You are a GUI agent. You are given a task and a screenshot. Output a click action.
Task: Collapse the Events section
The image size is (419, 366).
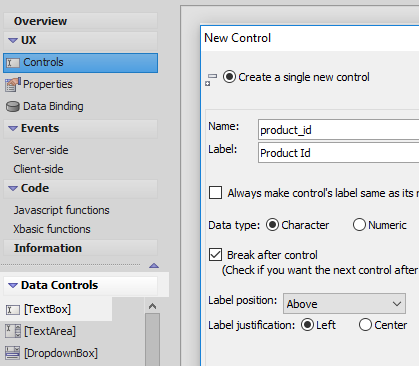pyautogui.click(x=13, y=128)
